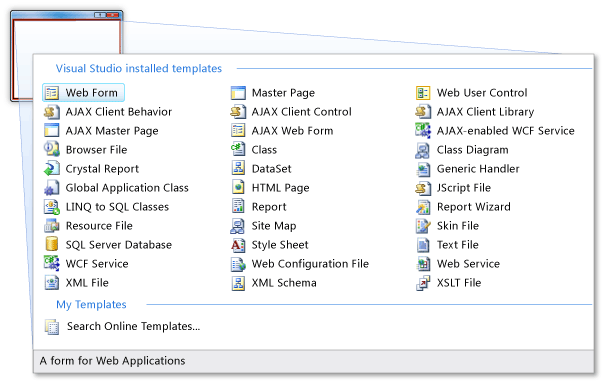This screenshot has height=382, width=603.
Task: Choose the Resource File icon
Action: pyautogui.click(x=52, y=226)
